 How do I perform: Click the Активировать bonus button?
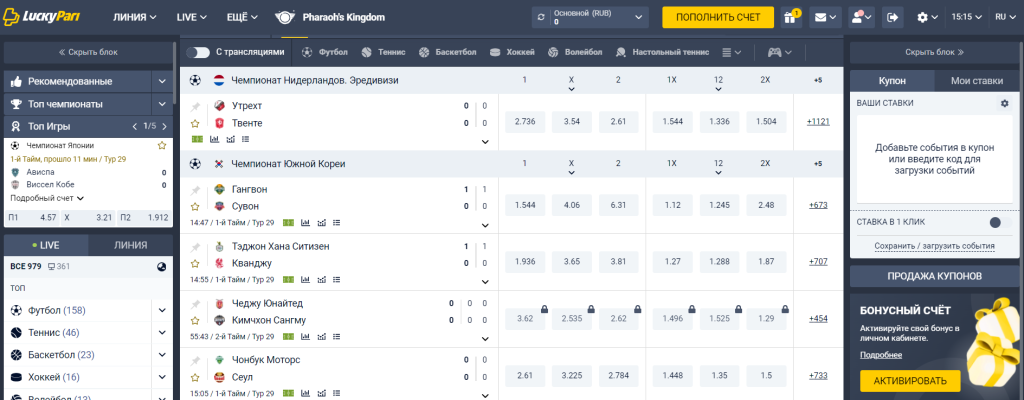pyautogui.click(x=910, y=380)
